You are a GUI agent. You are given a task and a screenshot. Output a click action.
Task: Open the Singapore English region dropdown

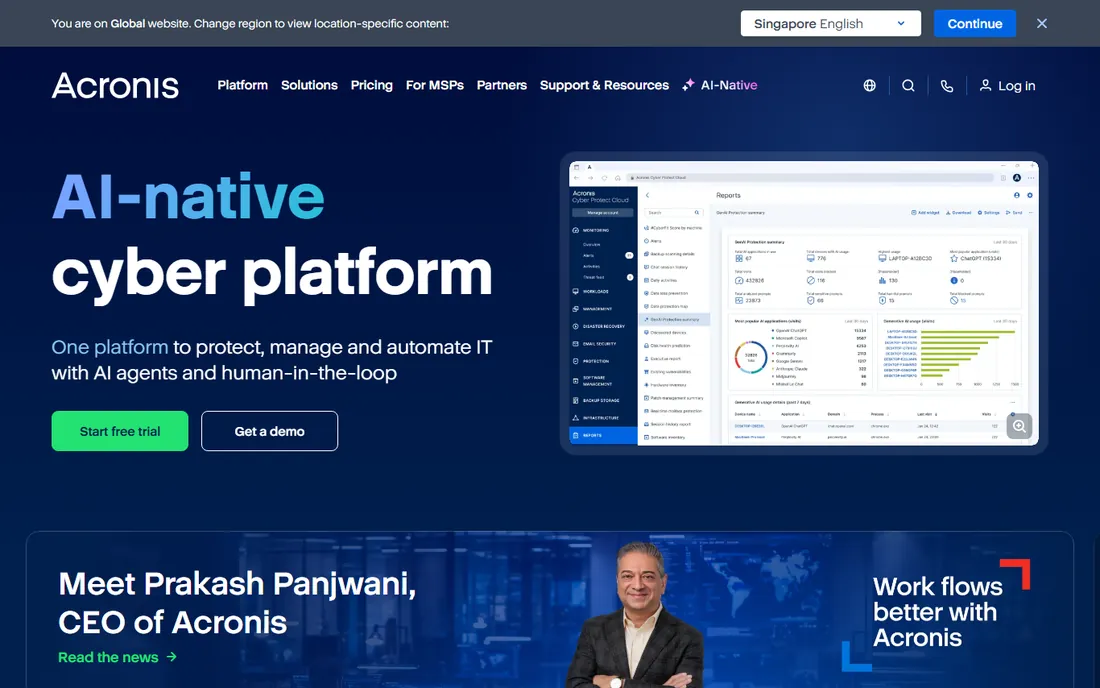[x=831, y=23]
